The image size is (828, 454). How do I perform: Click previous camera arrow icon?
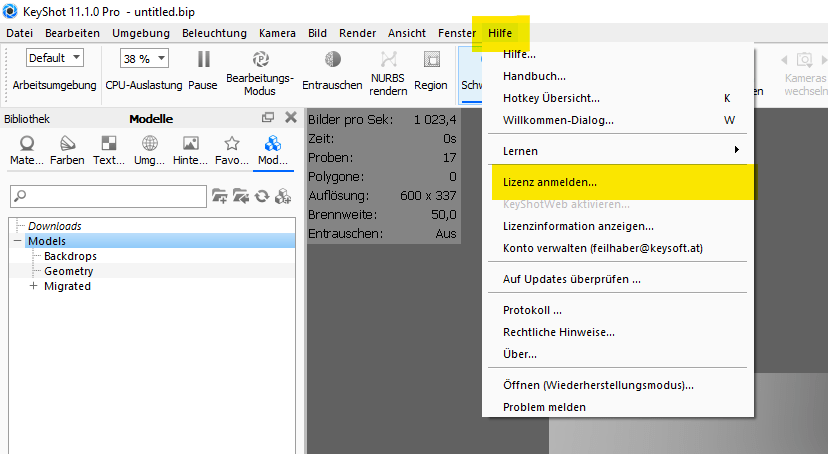(784, 60)
